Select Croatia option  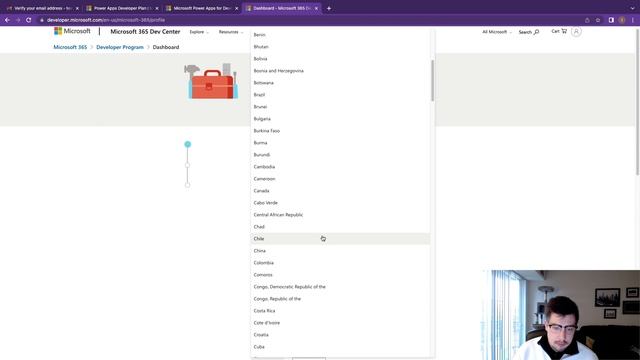click(340, 335)
